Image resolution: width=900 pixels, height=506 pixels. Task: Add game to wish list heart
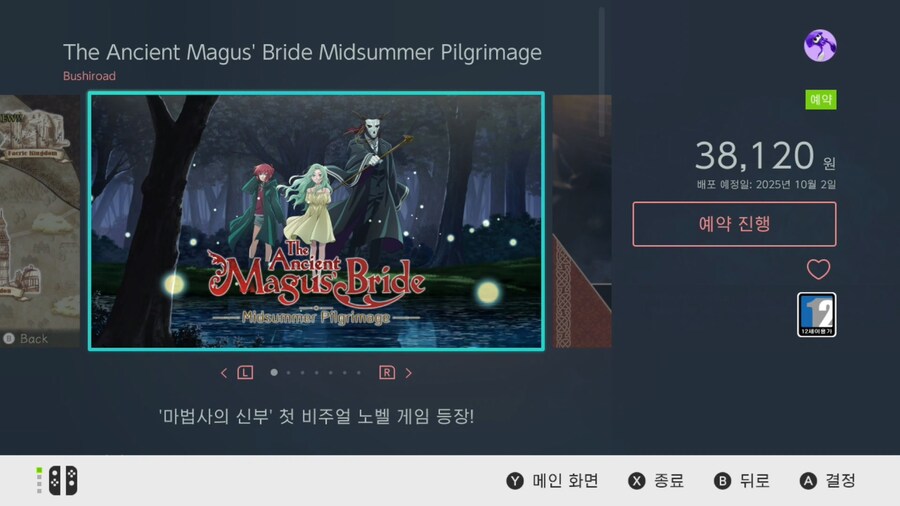818,269
